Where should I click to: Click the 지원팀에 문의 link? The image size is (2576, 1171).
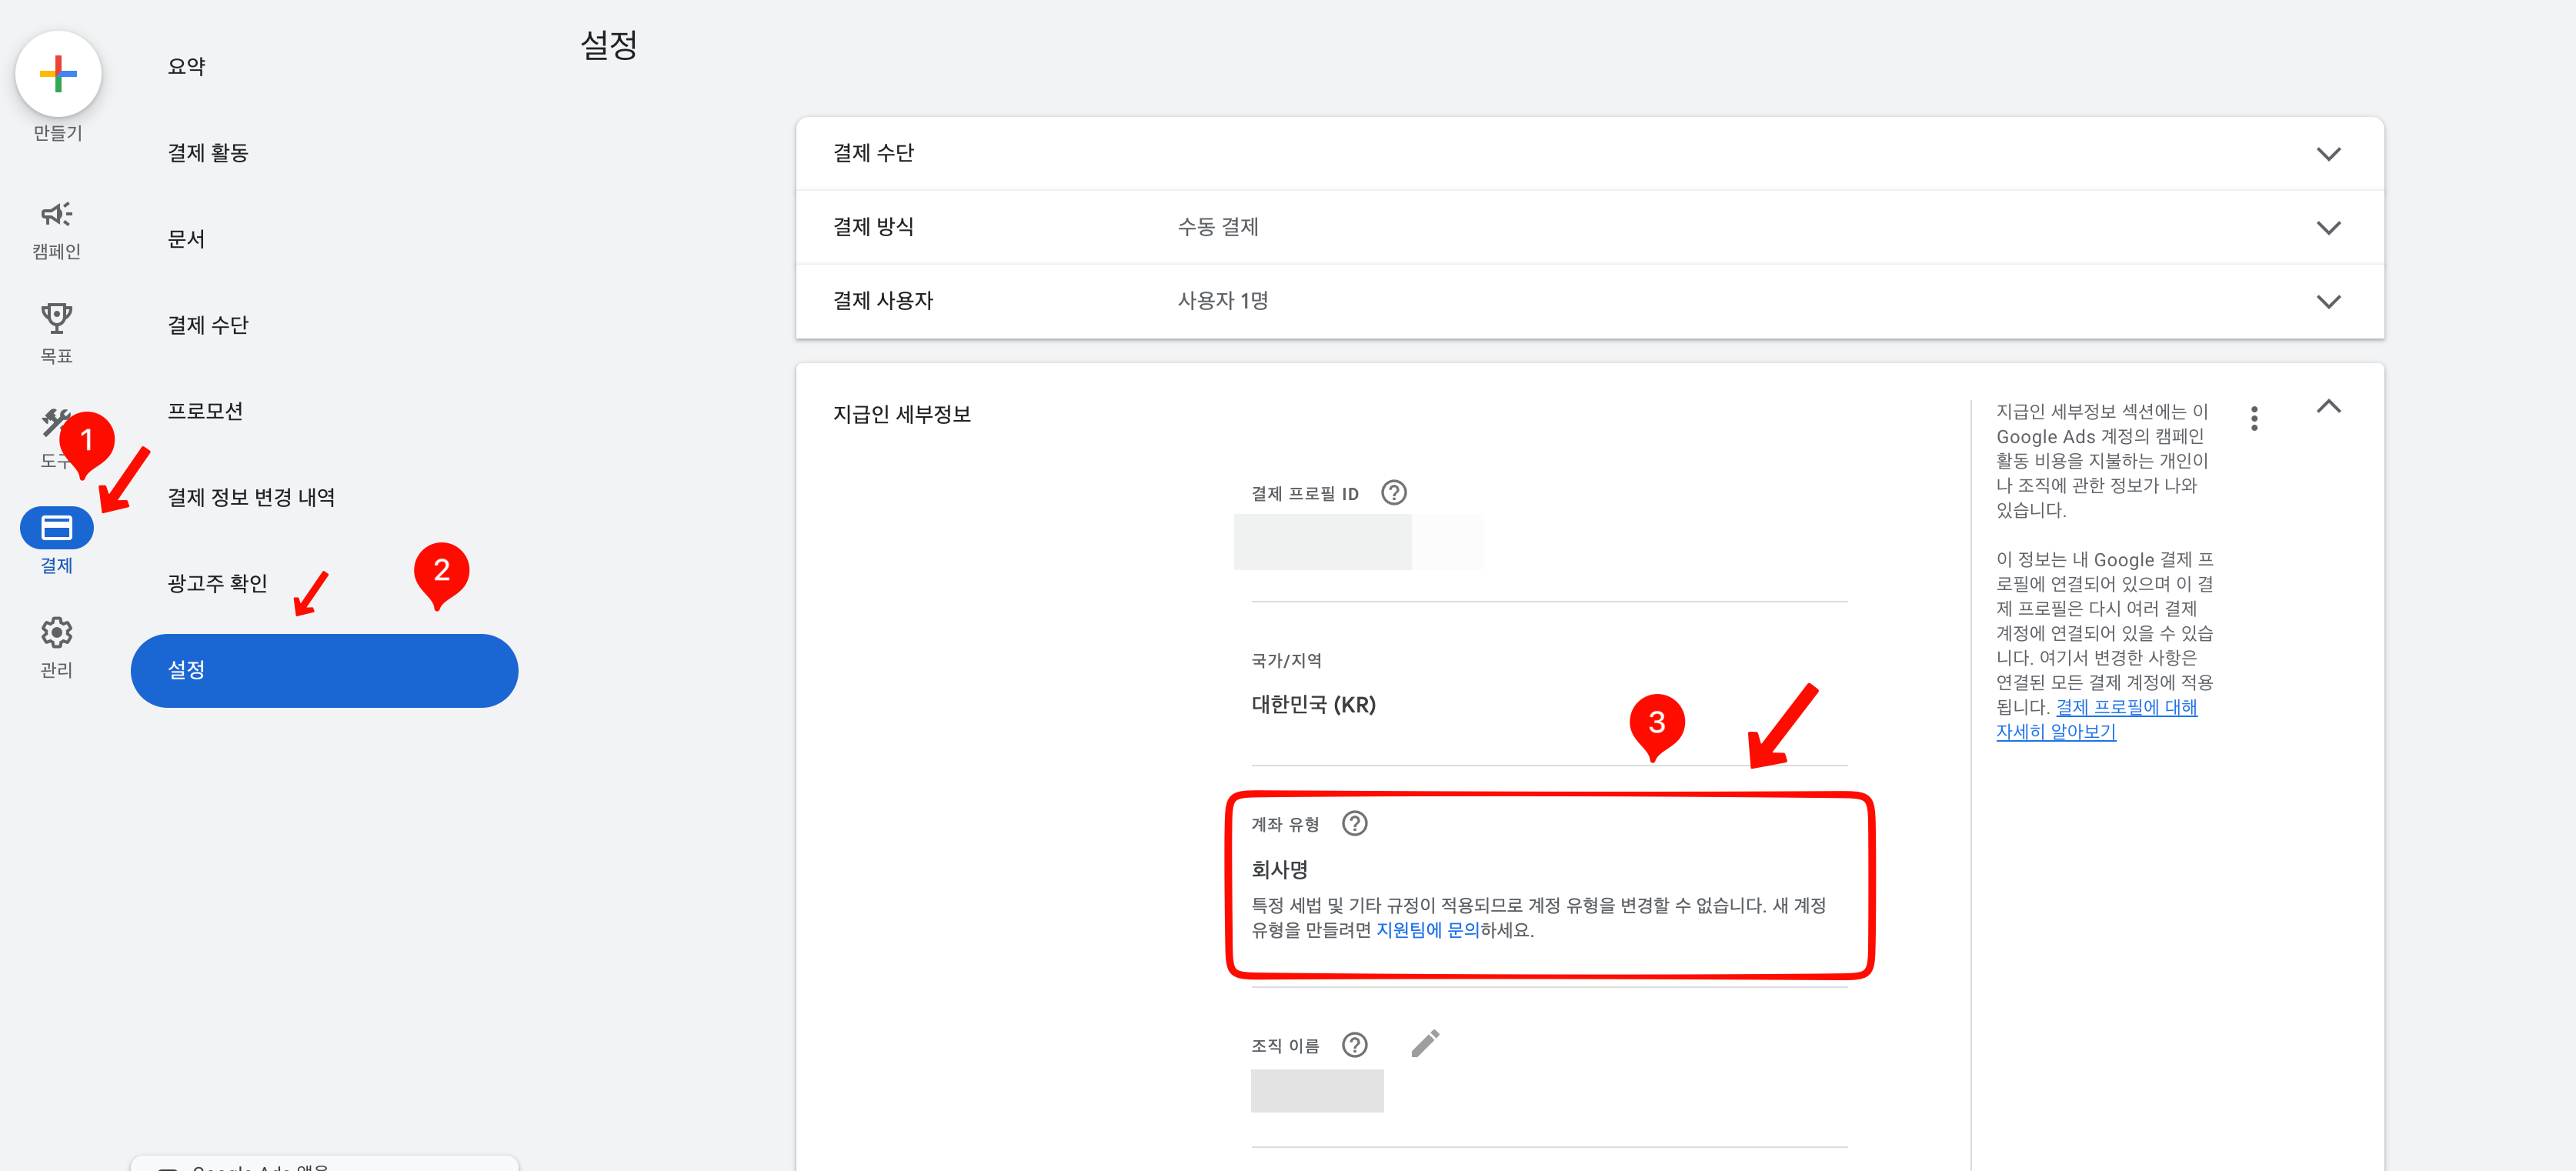click(x=1427, y=930)
